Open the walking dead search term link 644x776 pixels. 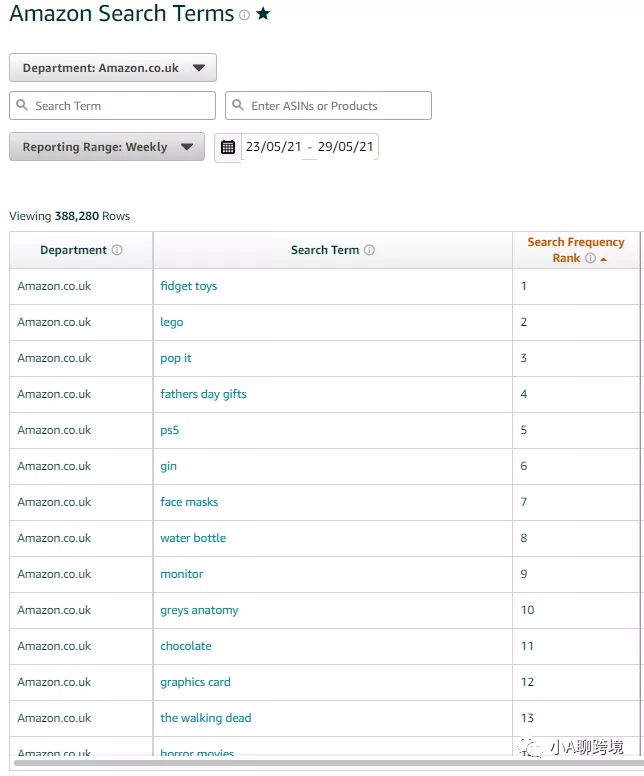coord(206,718)
